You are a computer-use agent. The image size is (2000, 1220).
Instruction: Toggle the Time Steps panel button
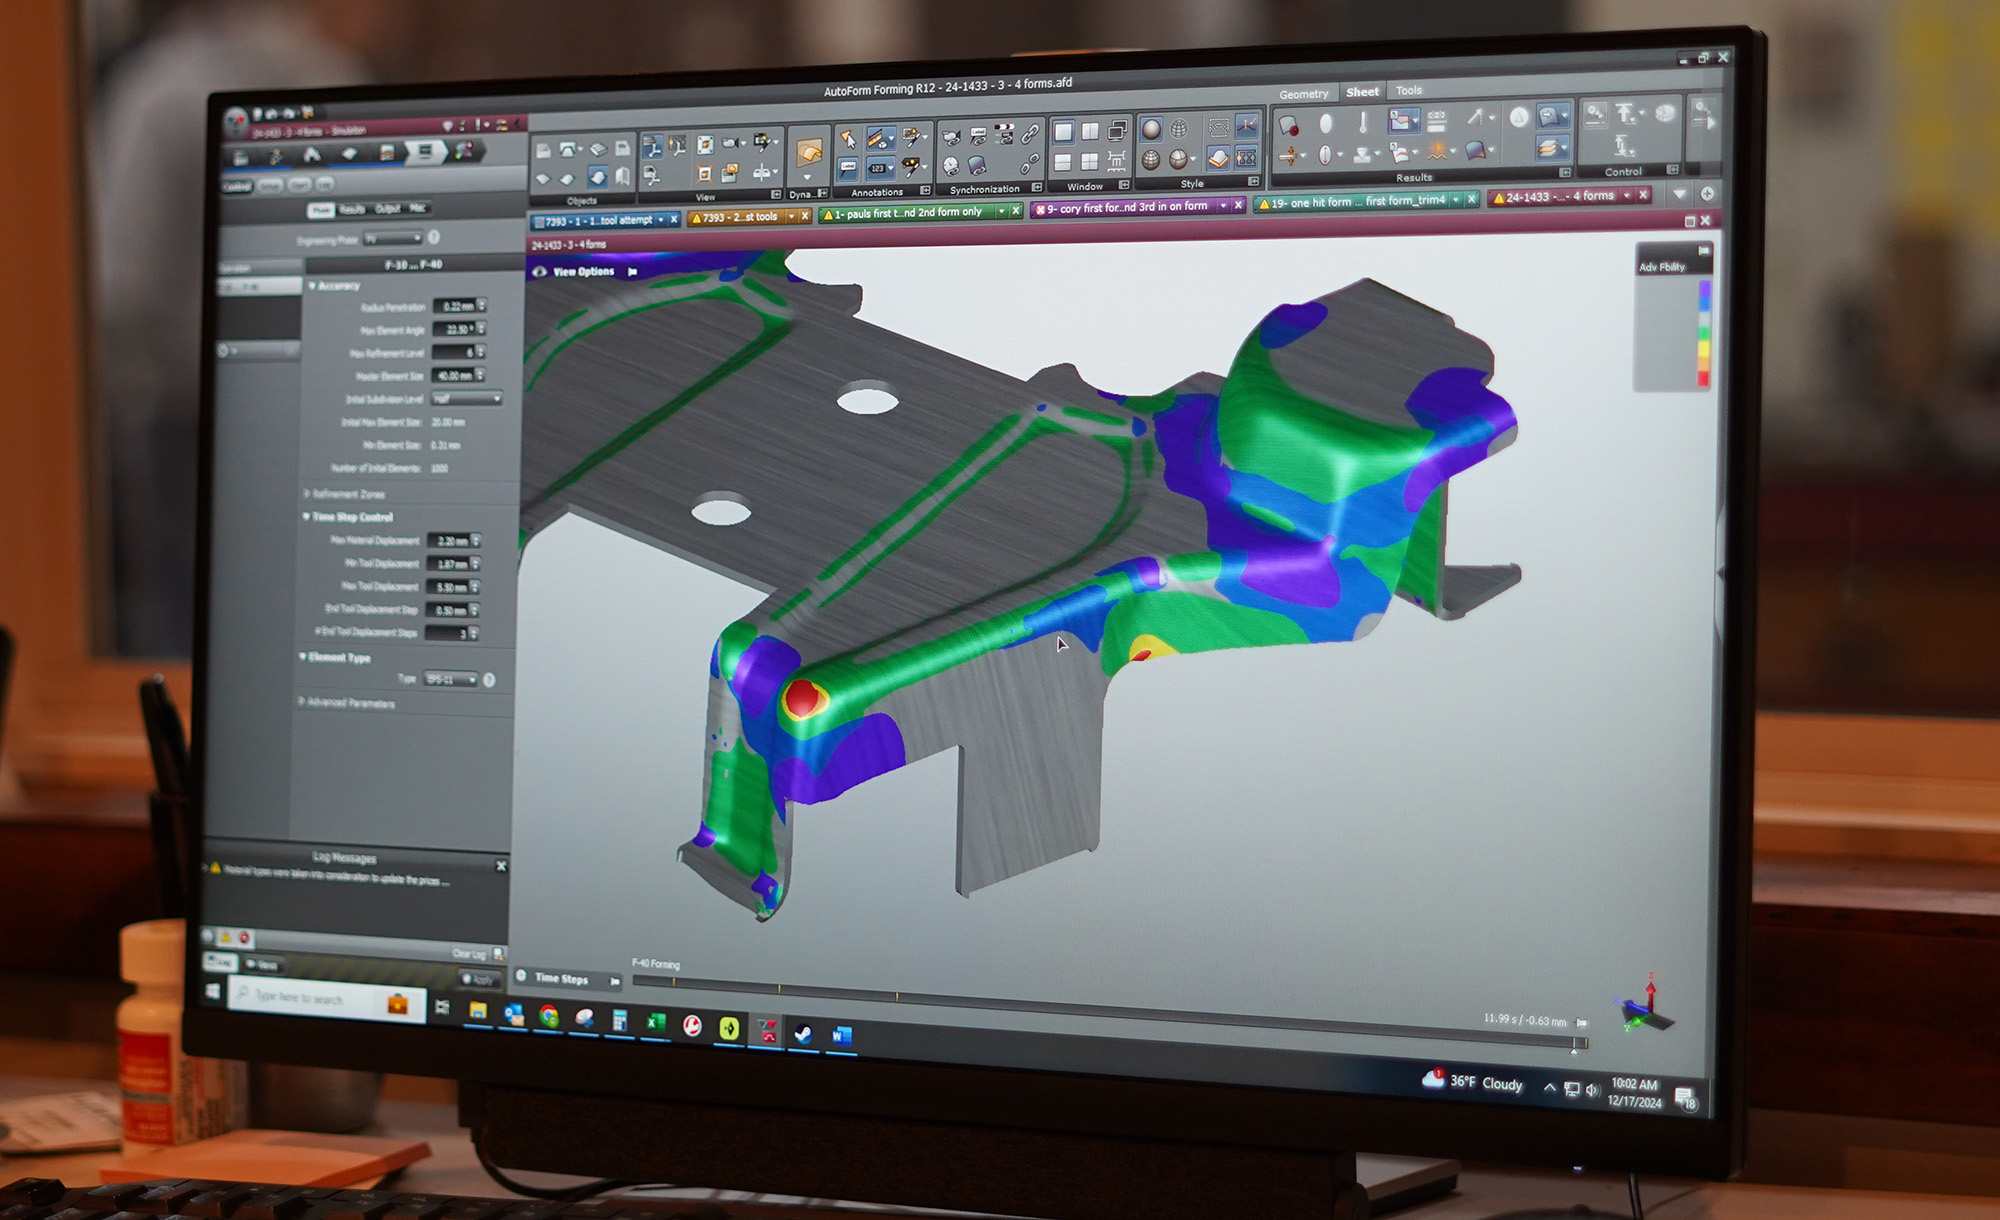coord(561,978)
